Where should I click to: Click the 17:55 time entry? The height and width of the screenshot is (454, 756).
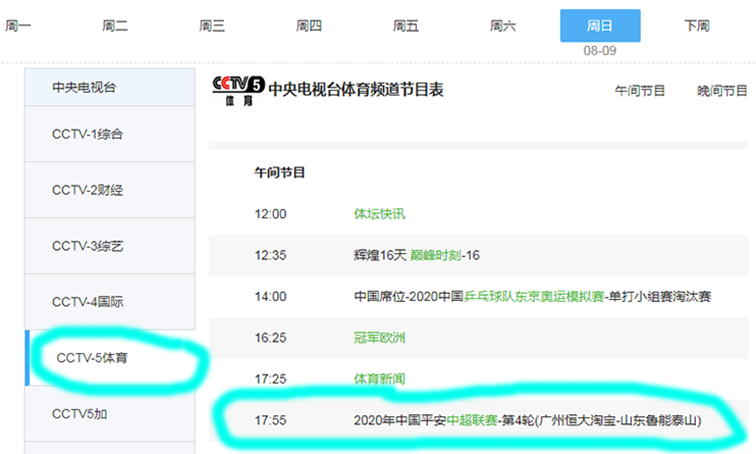point(270,421)
